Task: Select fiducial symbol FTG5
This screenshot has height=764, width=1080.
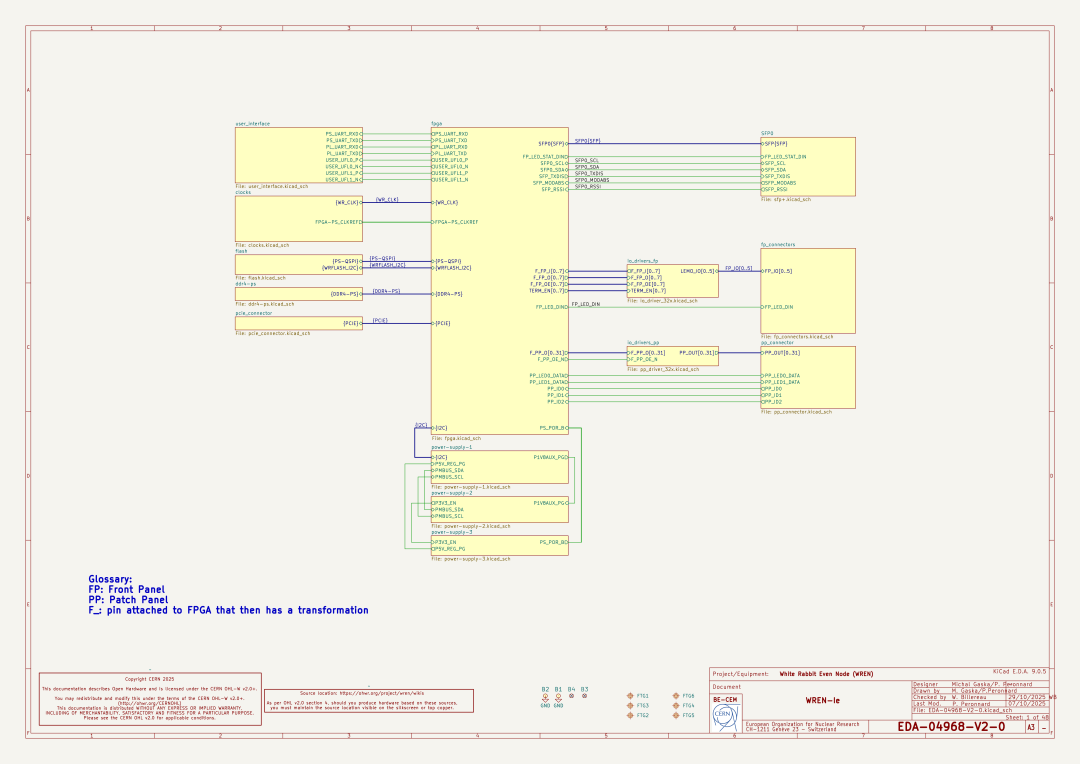Action: click(676, 715)
